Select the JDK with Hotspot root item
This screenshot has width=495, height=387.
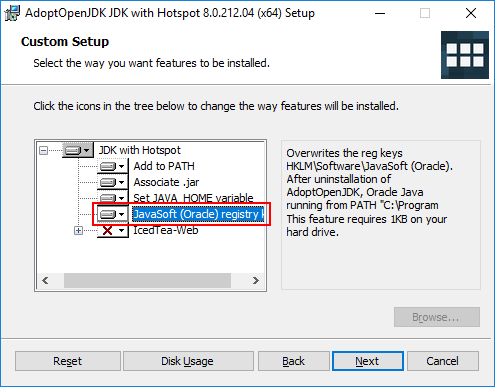click(x=140, y=150)
